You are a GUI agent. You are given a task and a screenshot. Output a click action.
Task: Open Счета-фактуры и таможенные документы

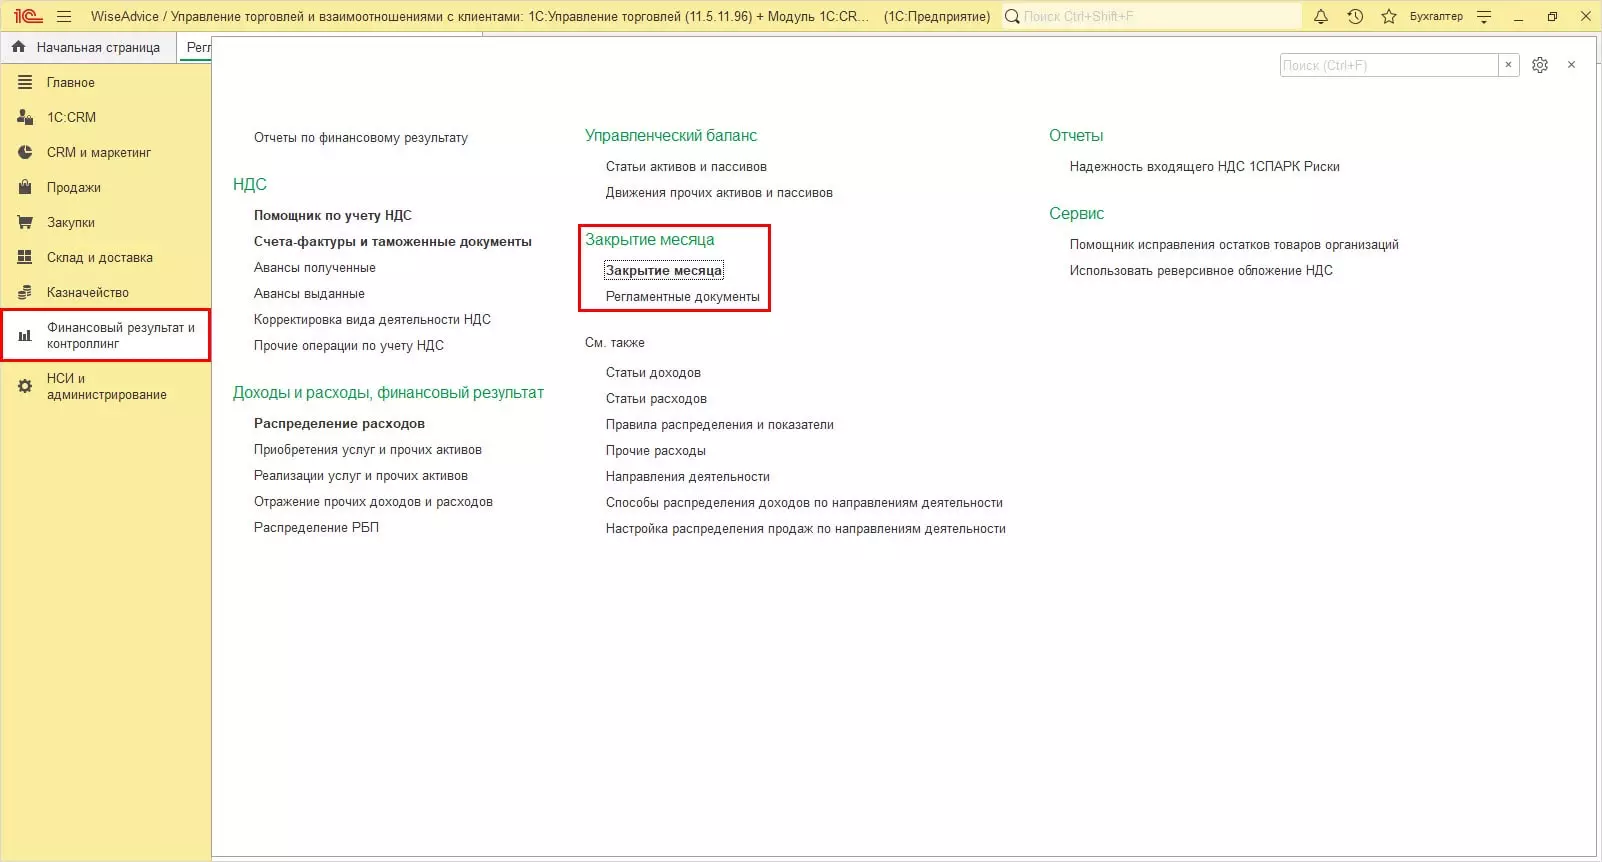coord(393,241)
